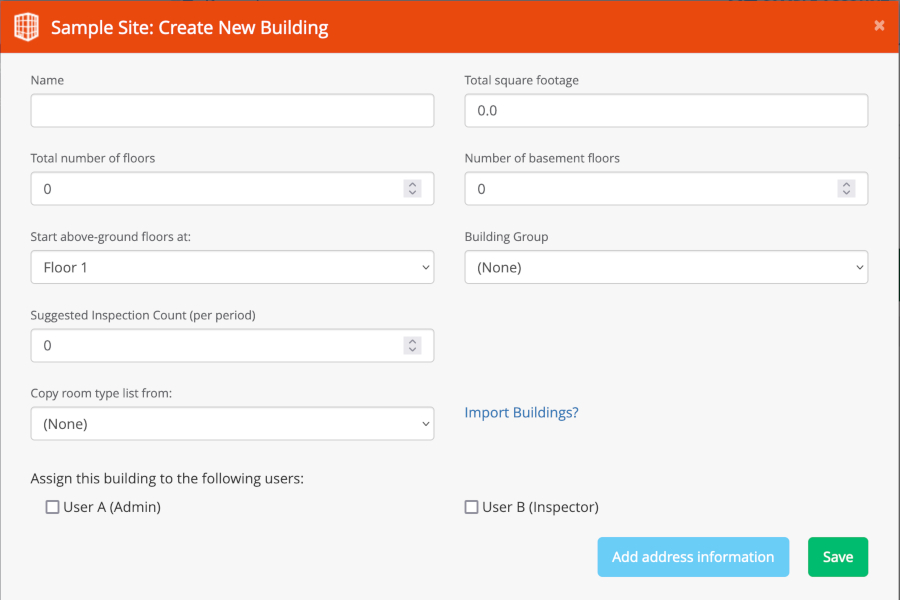Click the building icon in header

[26, 27]
